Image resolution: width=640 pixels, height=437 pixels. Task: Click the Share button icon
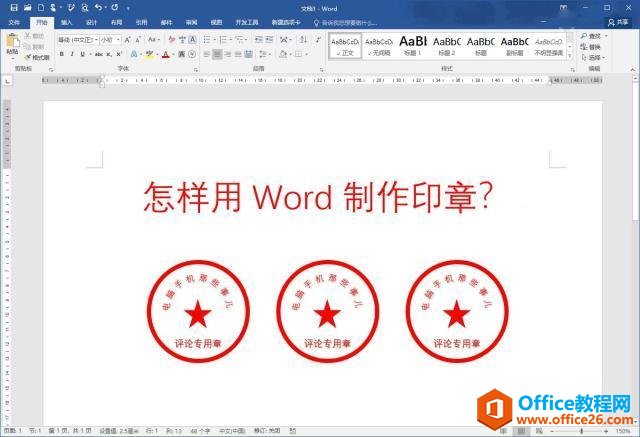tap(618, 22)
